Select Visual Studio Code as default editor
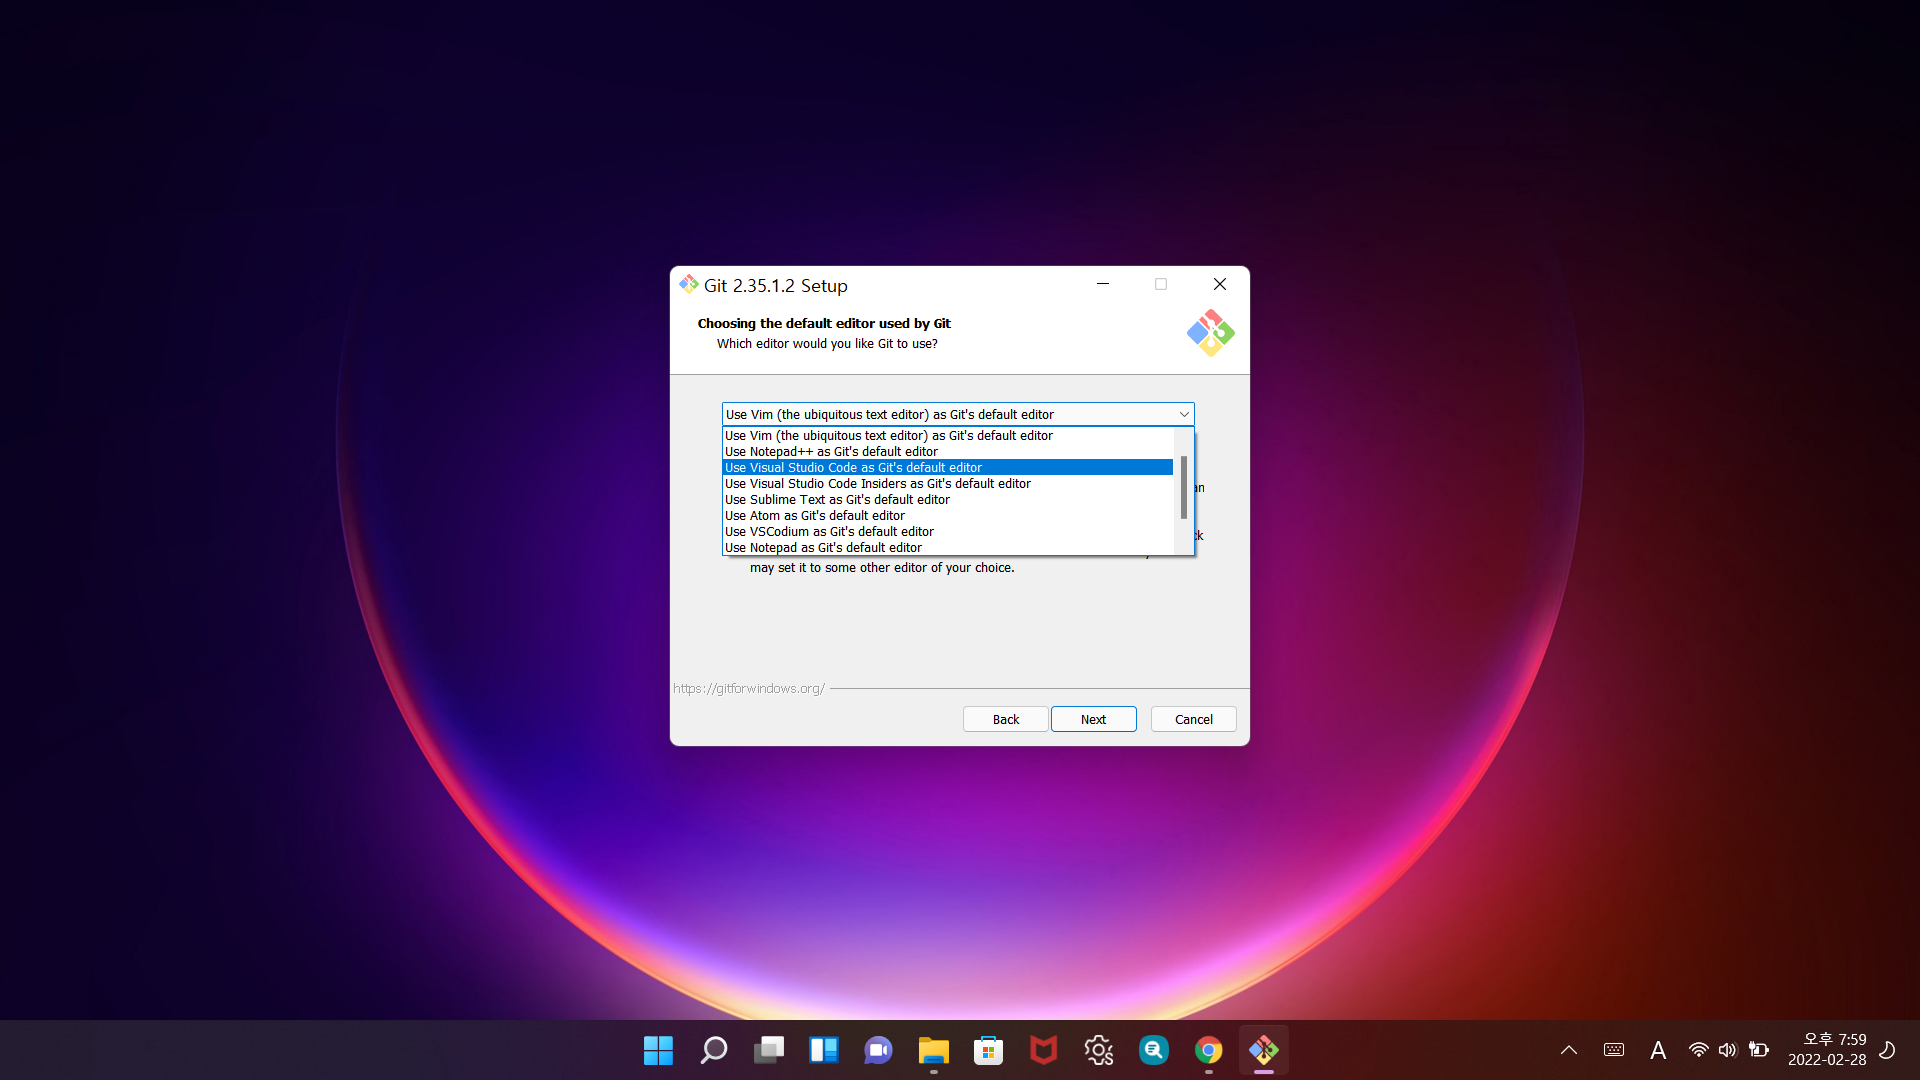 coord(853,468)
